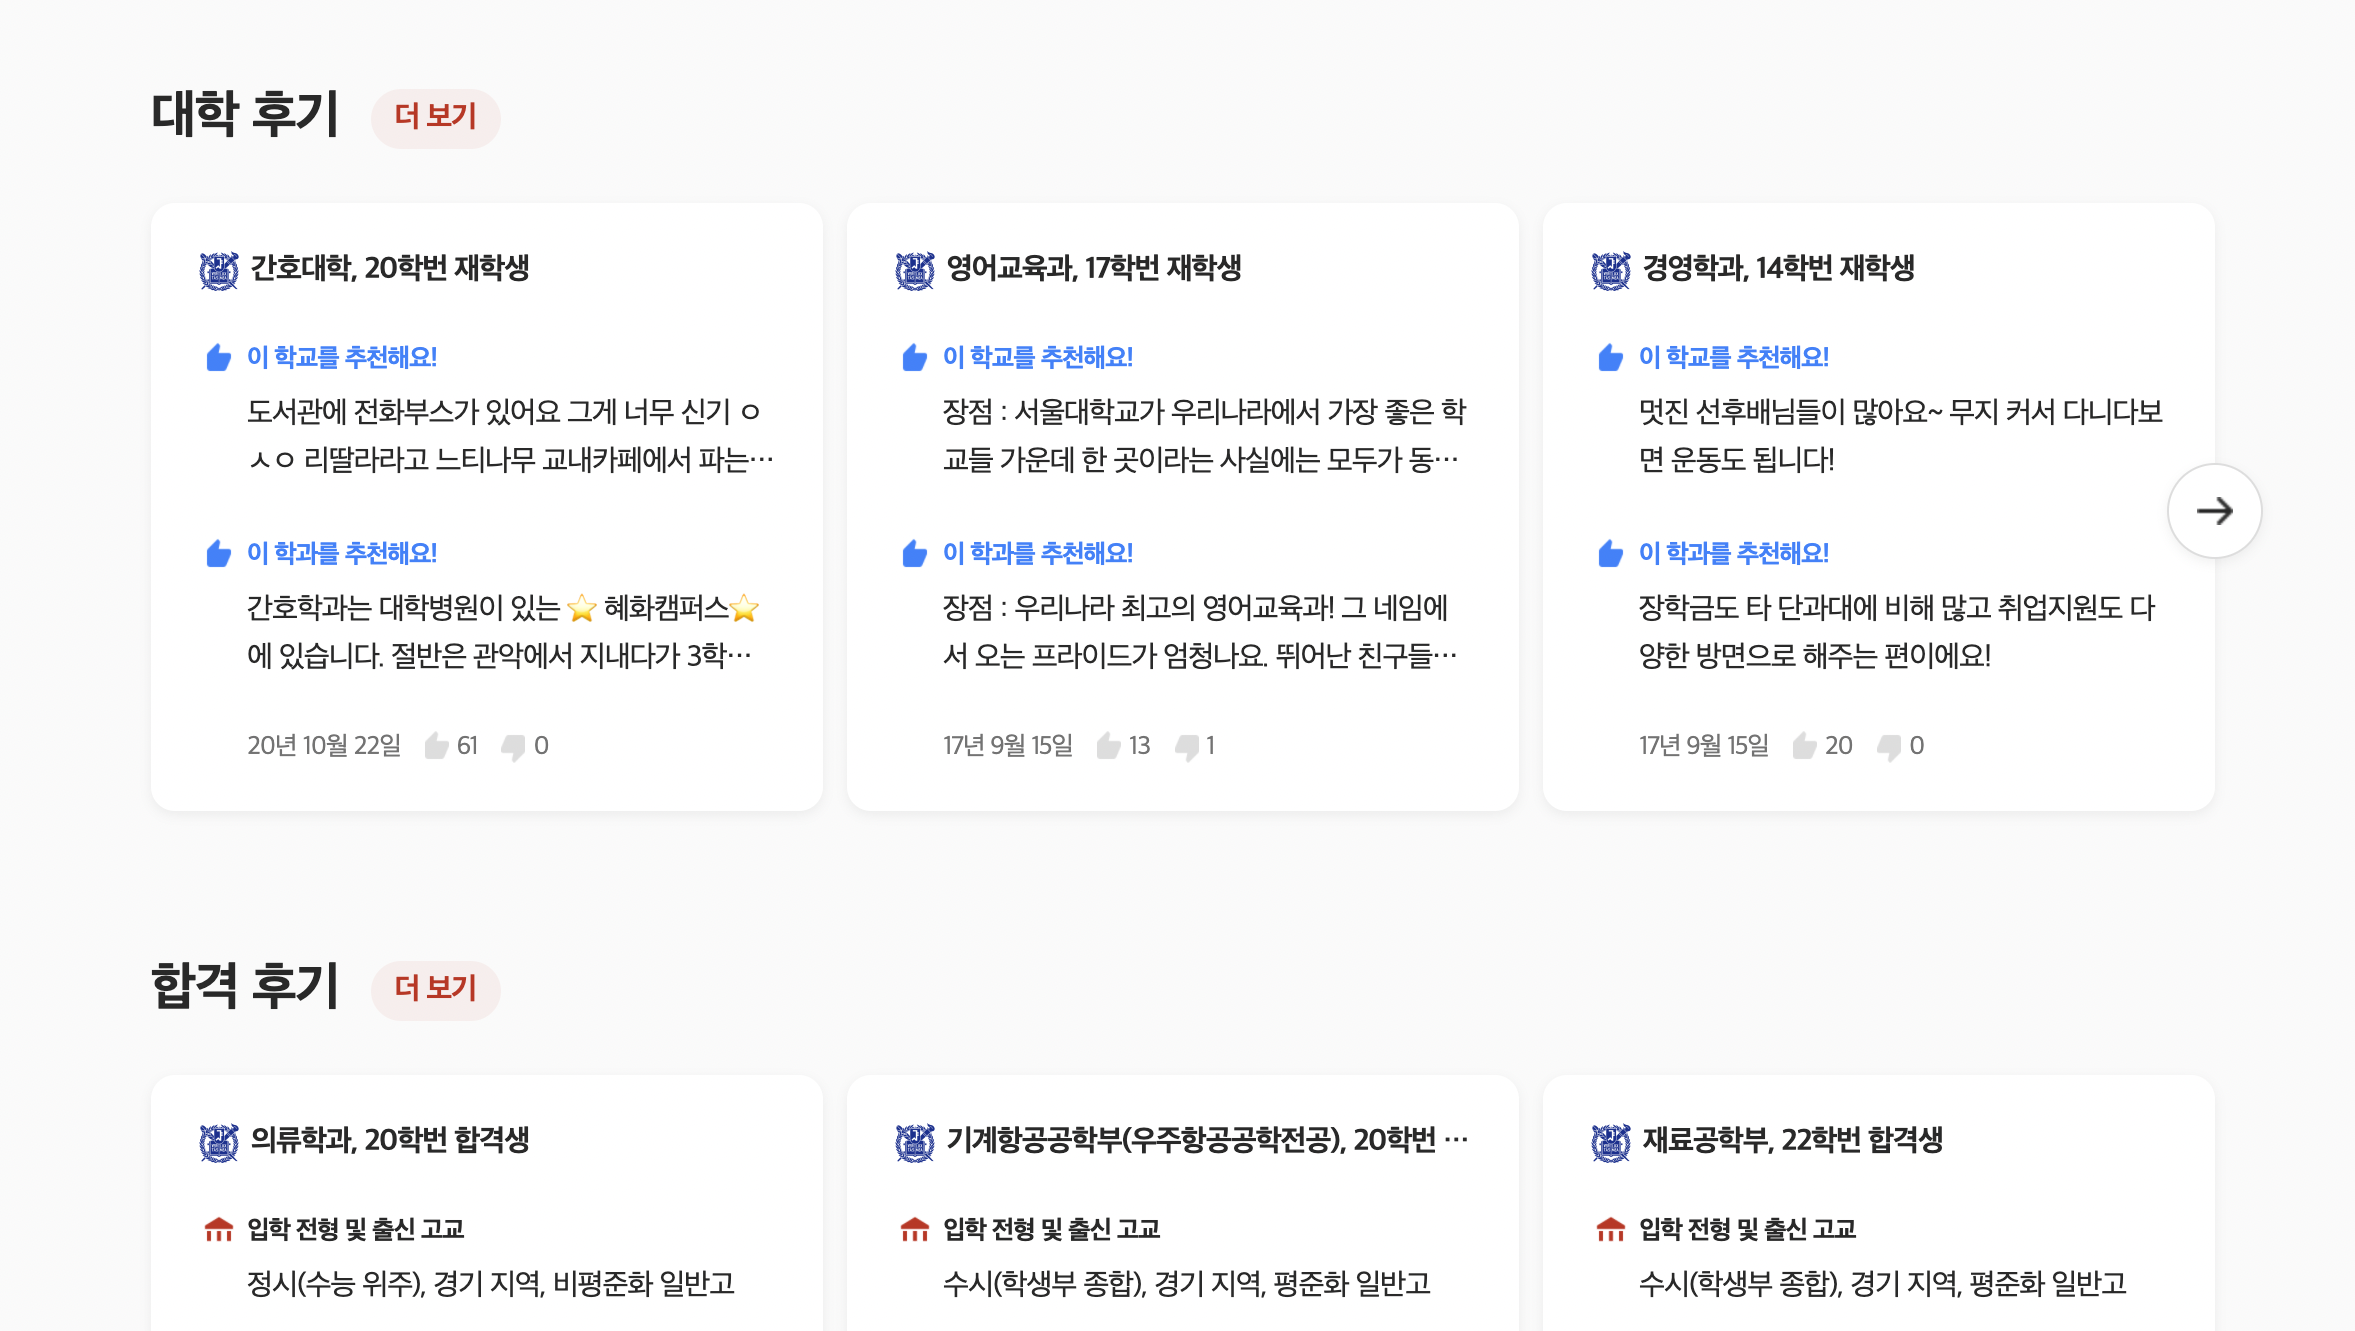
Task: Dislike the 영어교육과 review thumbs-down icon
Action: point(1187,747)
